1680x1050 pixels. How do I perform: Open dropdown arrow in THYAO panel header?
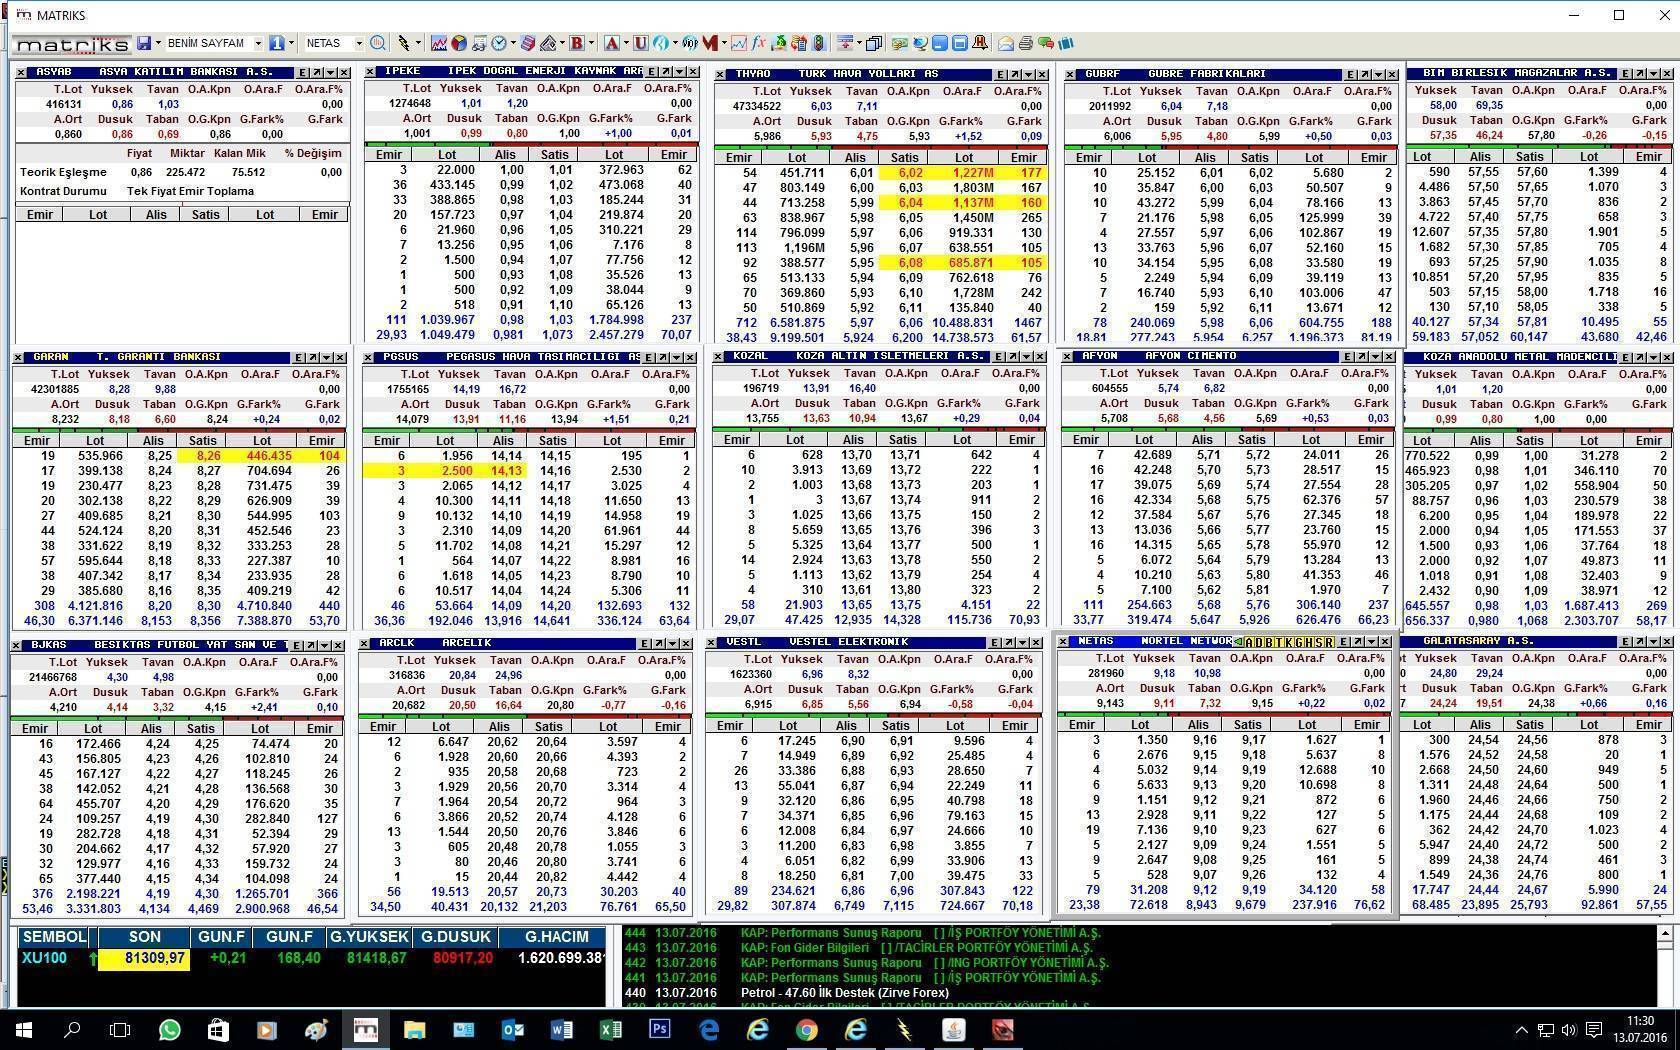coord(1030,74)
